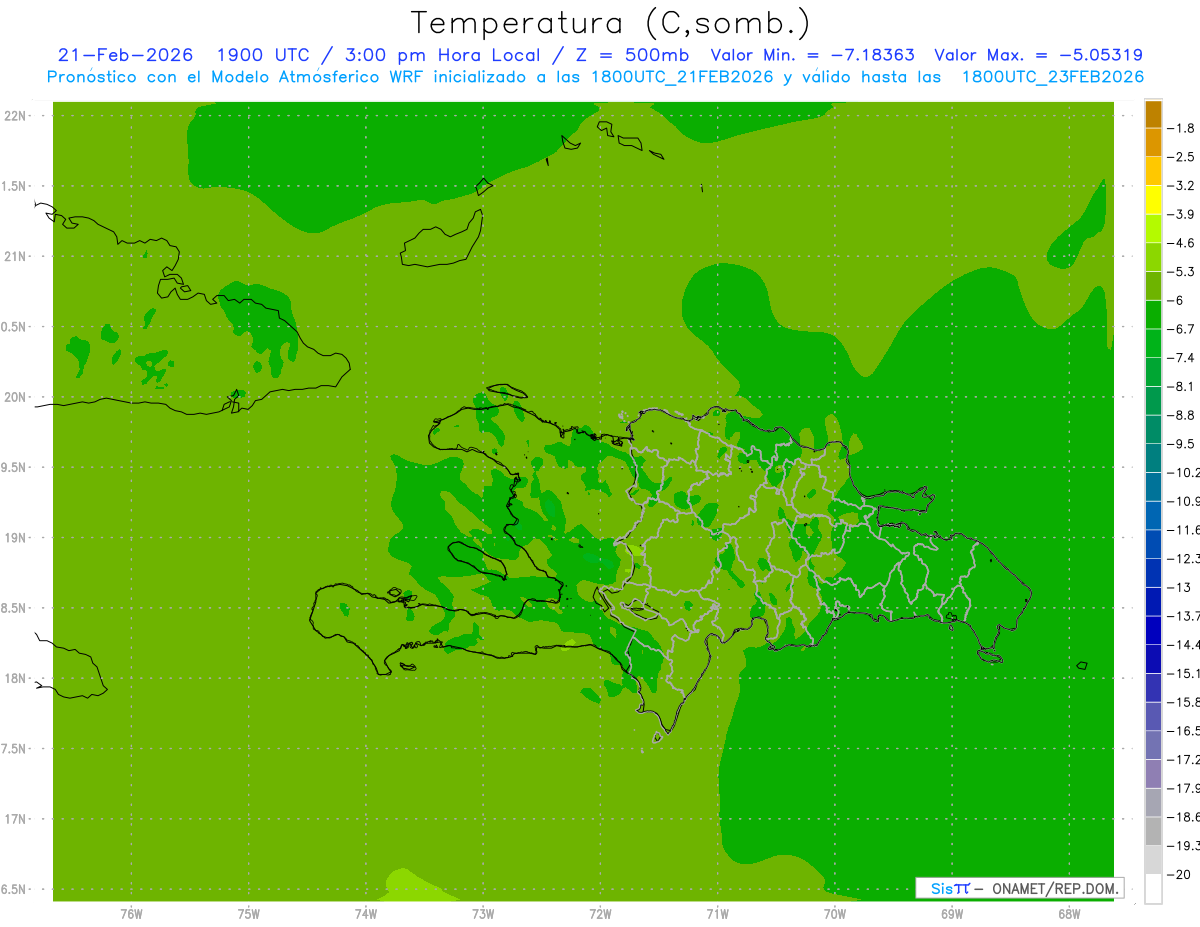
Task: Select the 'Z = 500mb' level text
Action: click(x=632, y=55)
